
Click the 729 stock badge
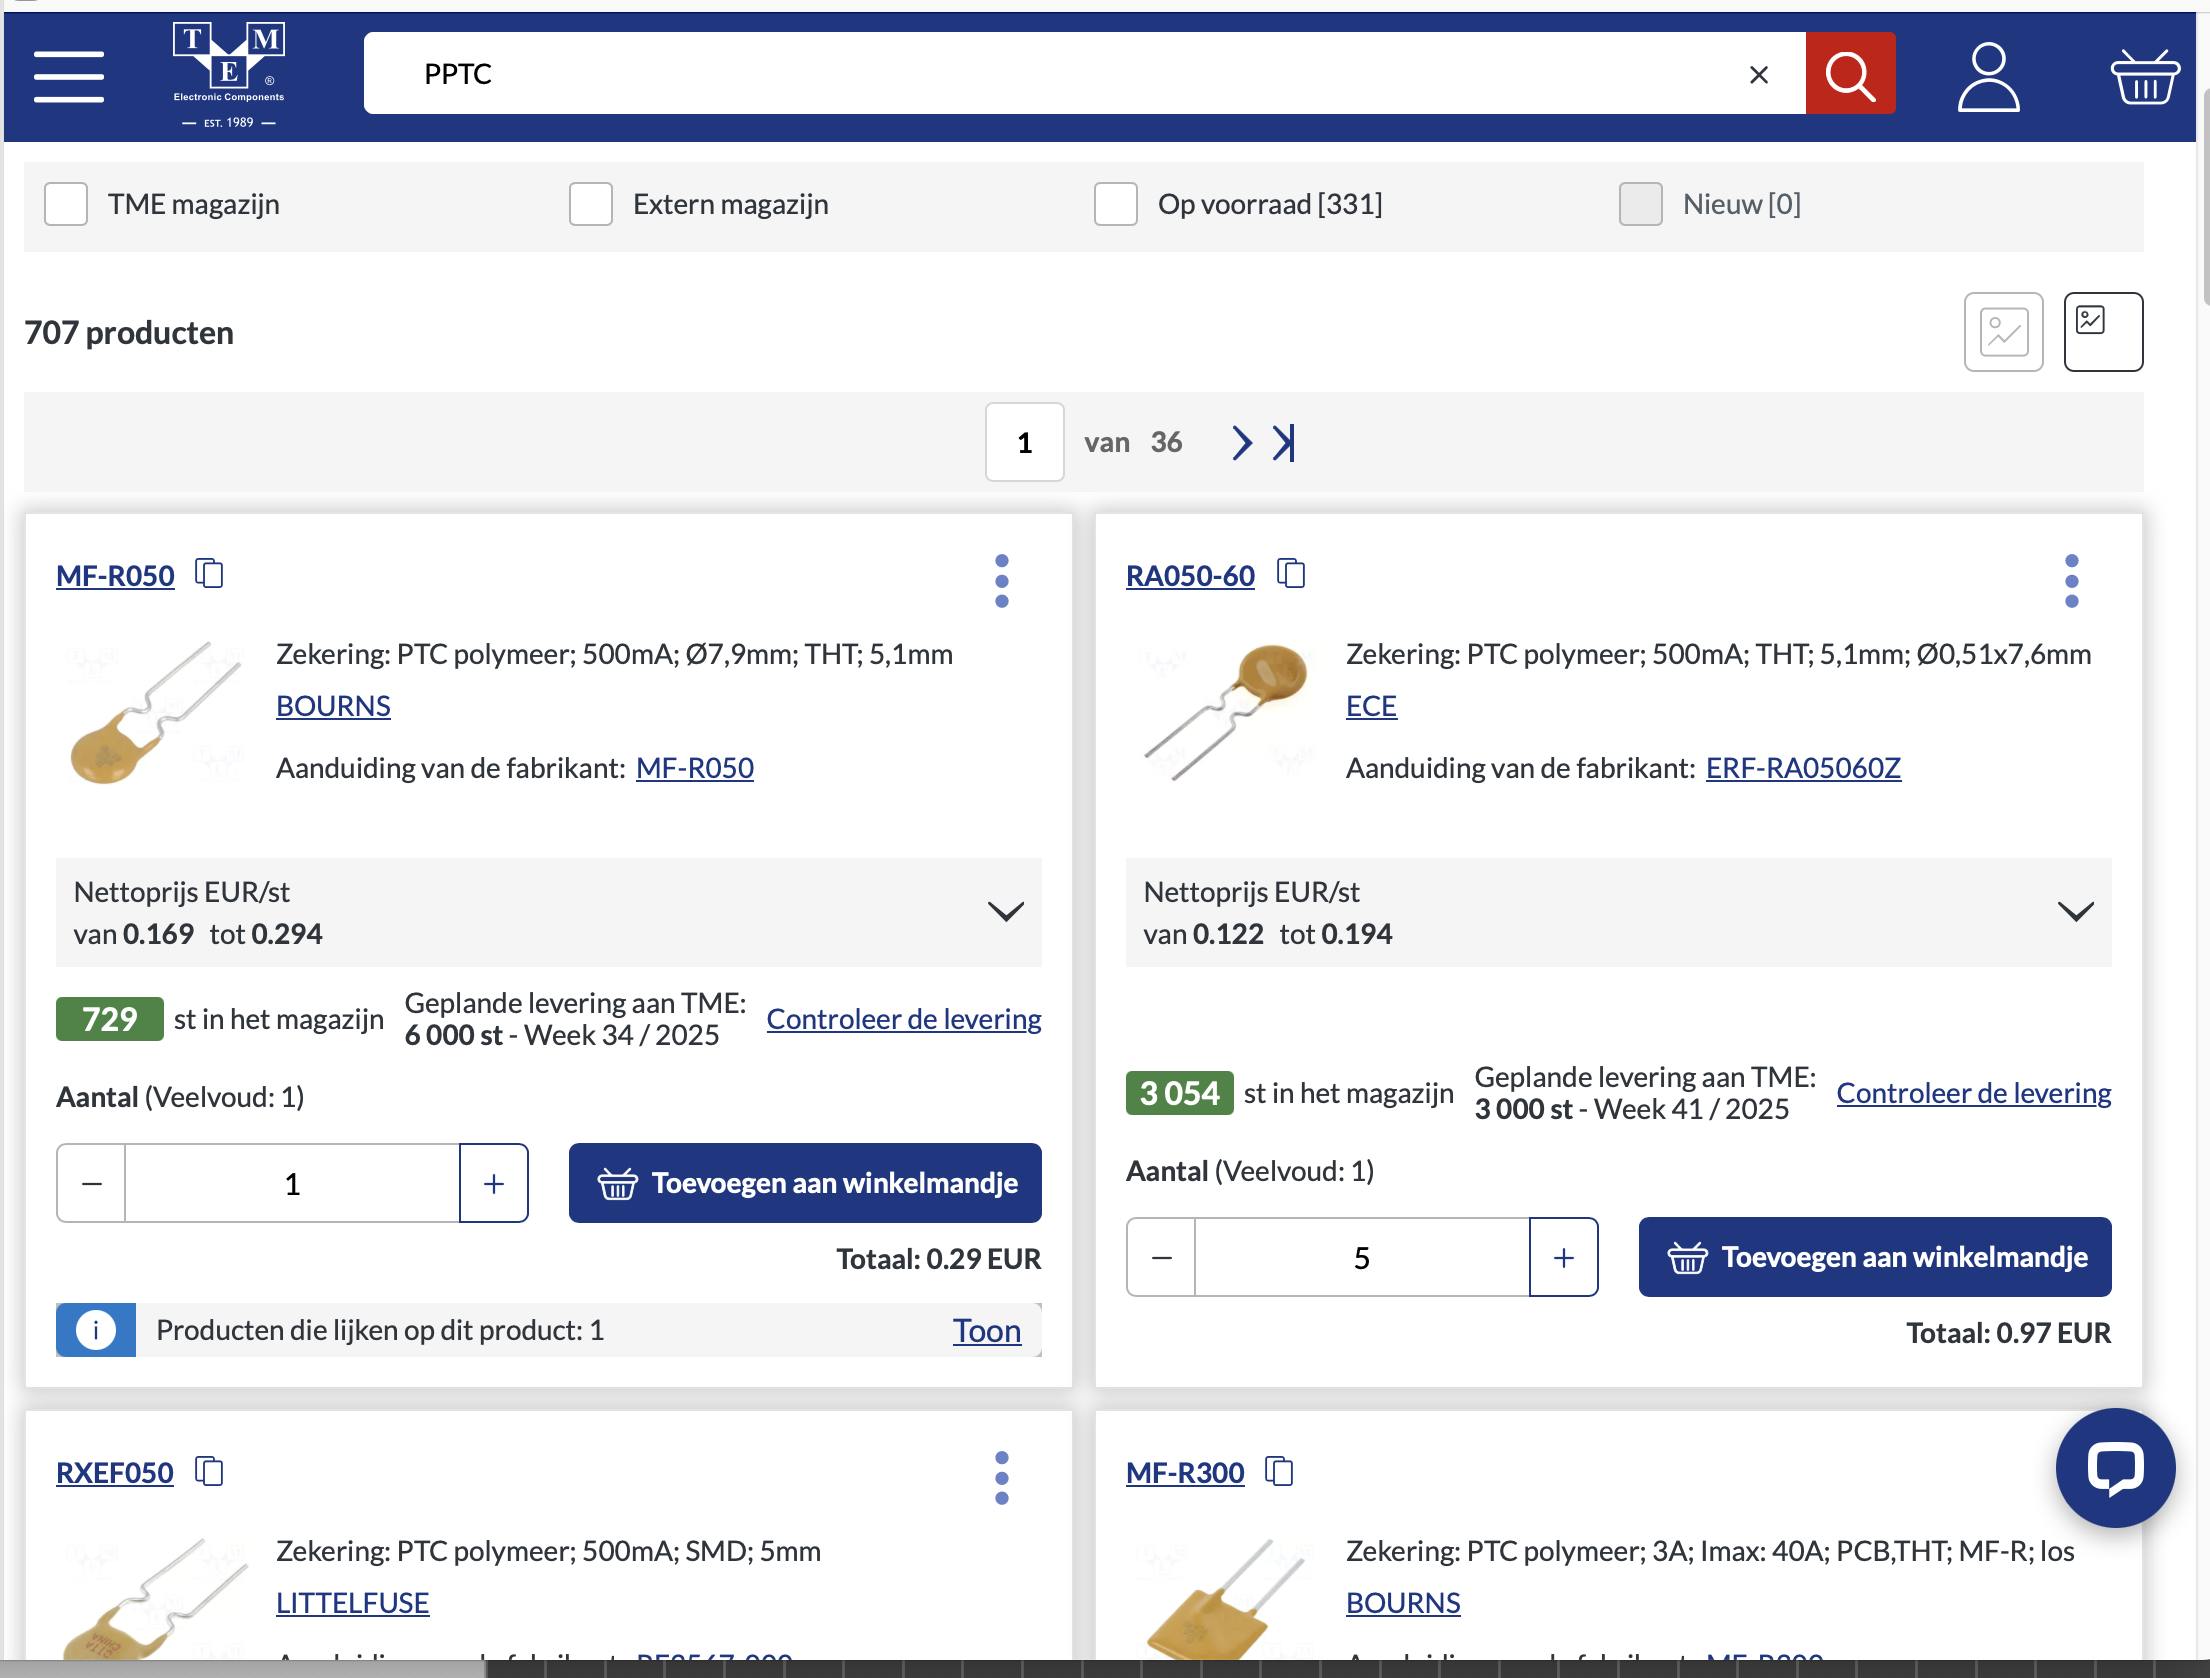click(110, 1019)
